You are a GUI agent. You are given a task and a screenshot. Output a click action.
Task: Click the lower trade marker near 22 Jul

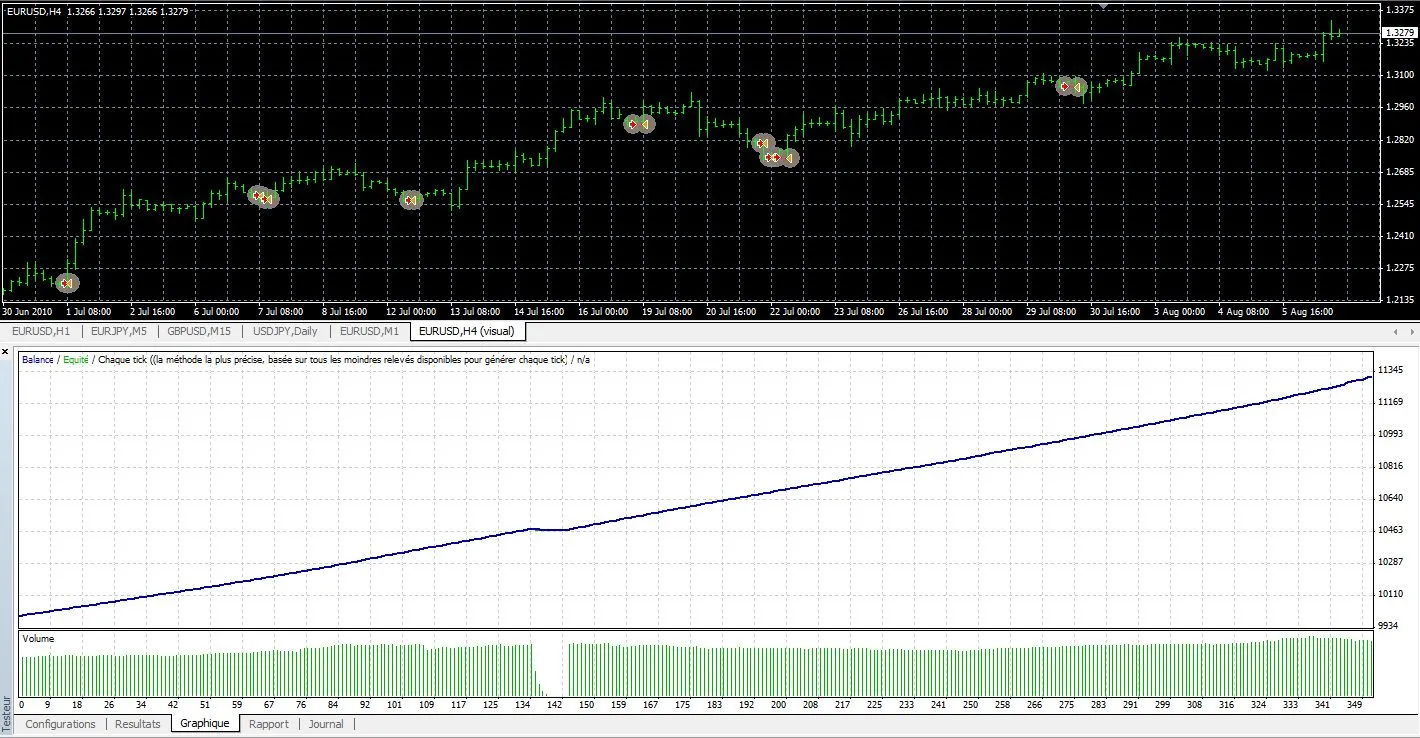pyautogui.click(x=780, y=157)
